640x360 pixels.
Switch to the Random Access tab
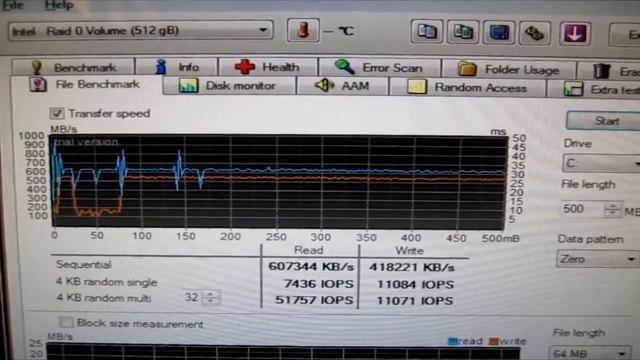468,87
